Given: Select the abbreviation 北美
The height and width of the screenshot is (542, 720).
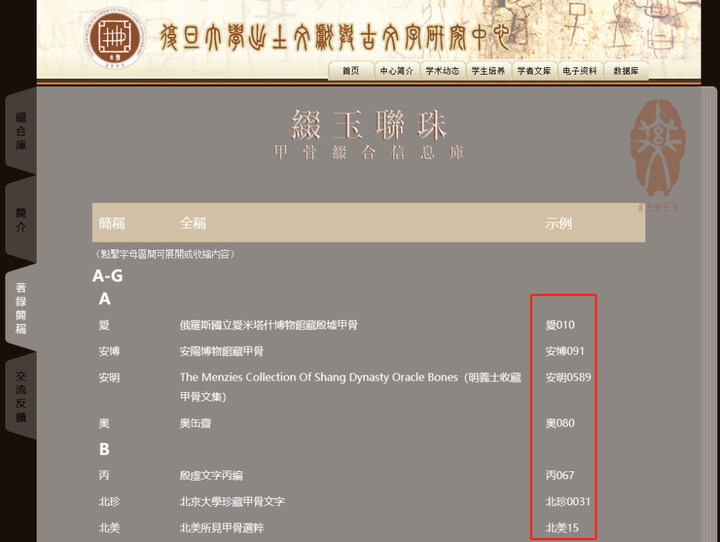Looking at the screenshot, I should point(109,528).
